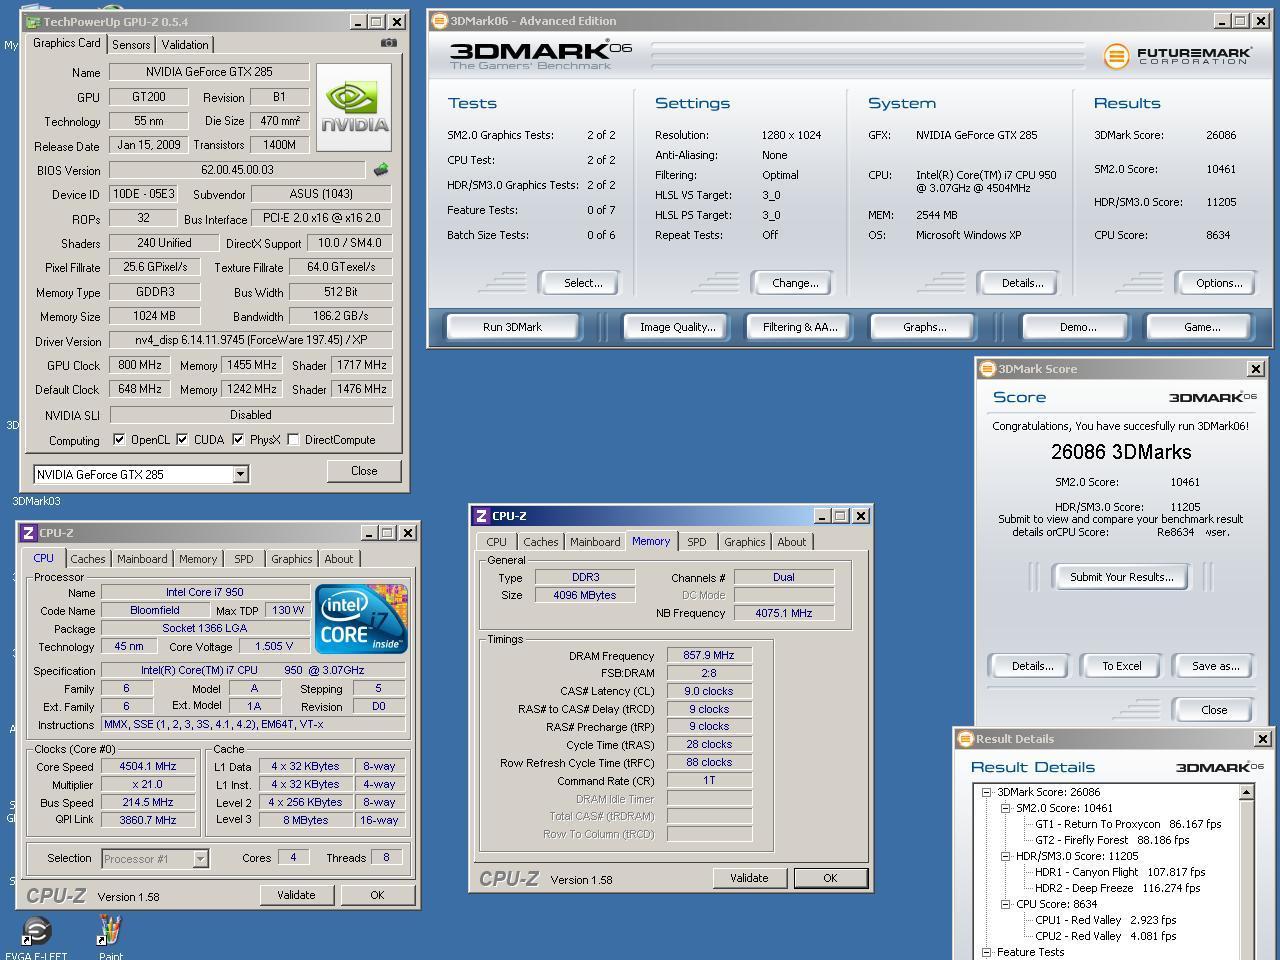
Task: Click the Save as button
Action: coord(1215,666)
